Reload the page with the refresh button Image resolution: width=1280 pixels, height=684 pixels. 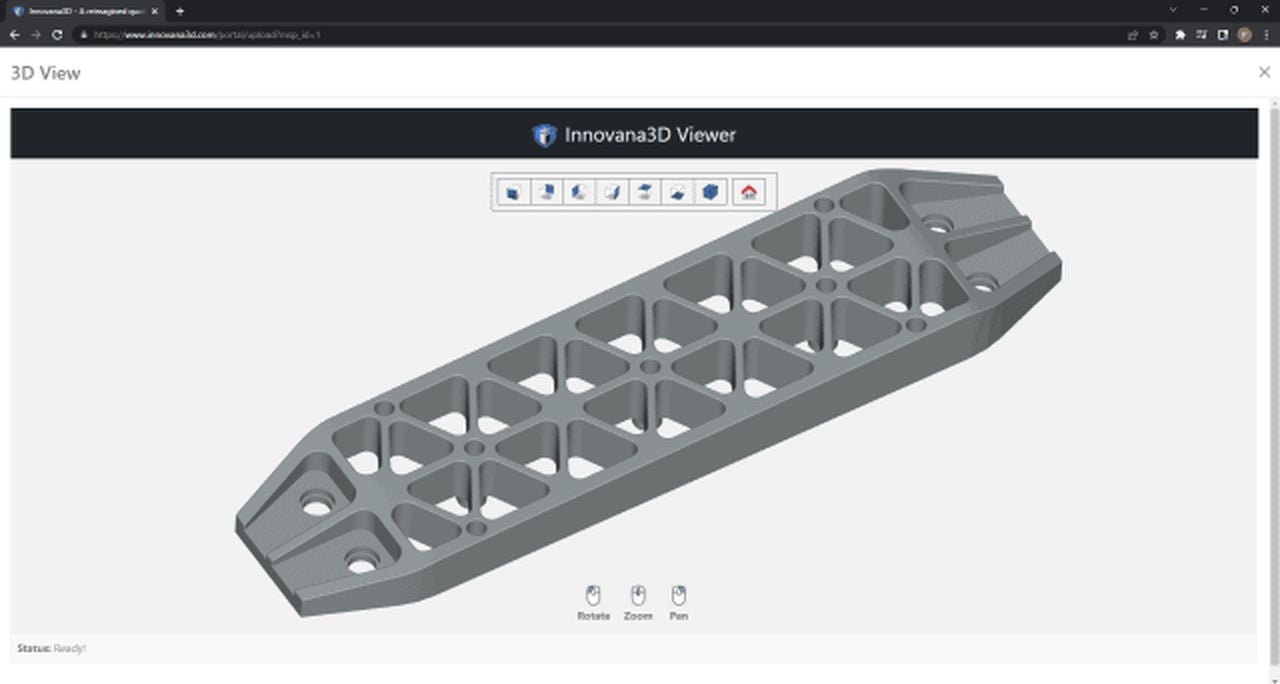click(x=57, y=34)
